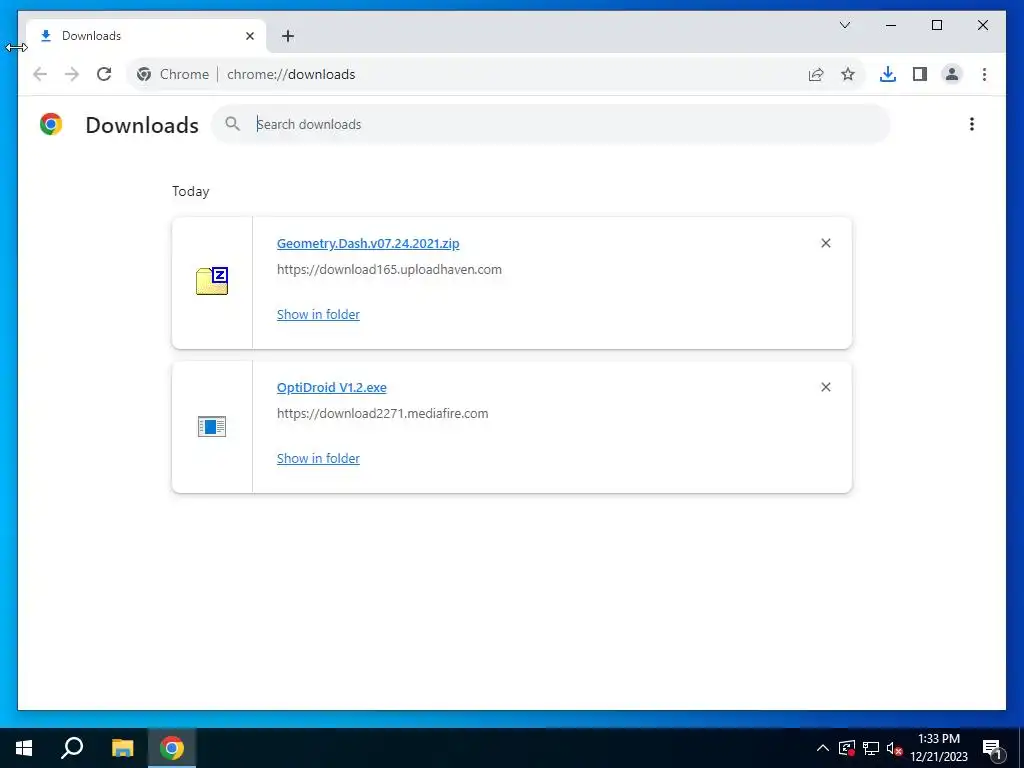Image resolution: width=1024 pixels, height=768 pixels.
Task: Open File Explorer from taskbar
Action: point(122,748)
